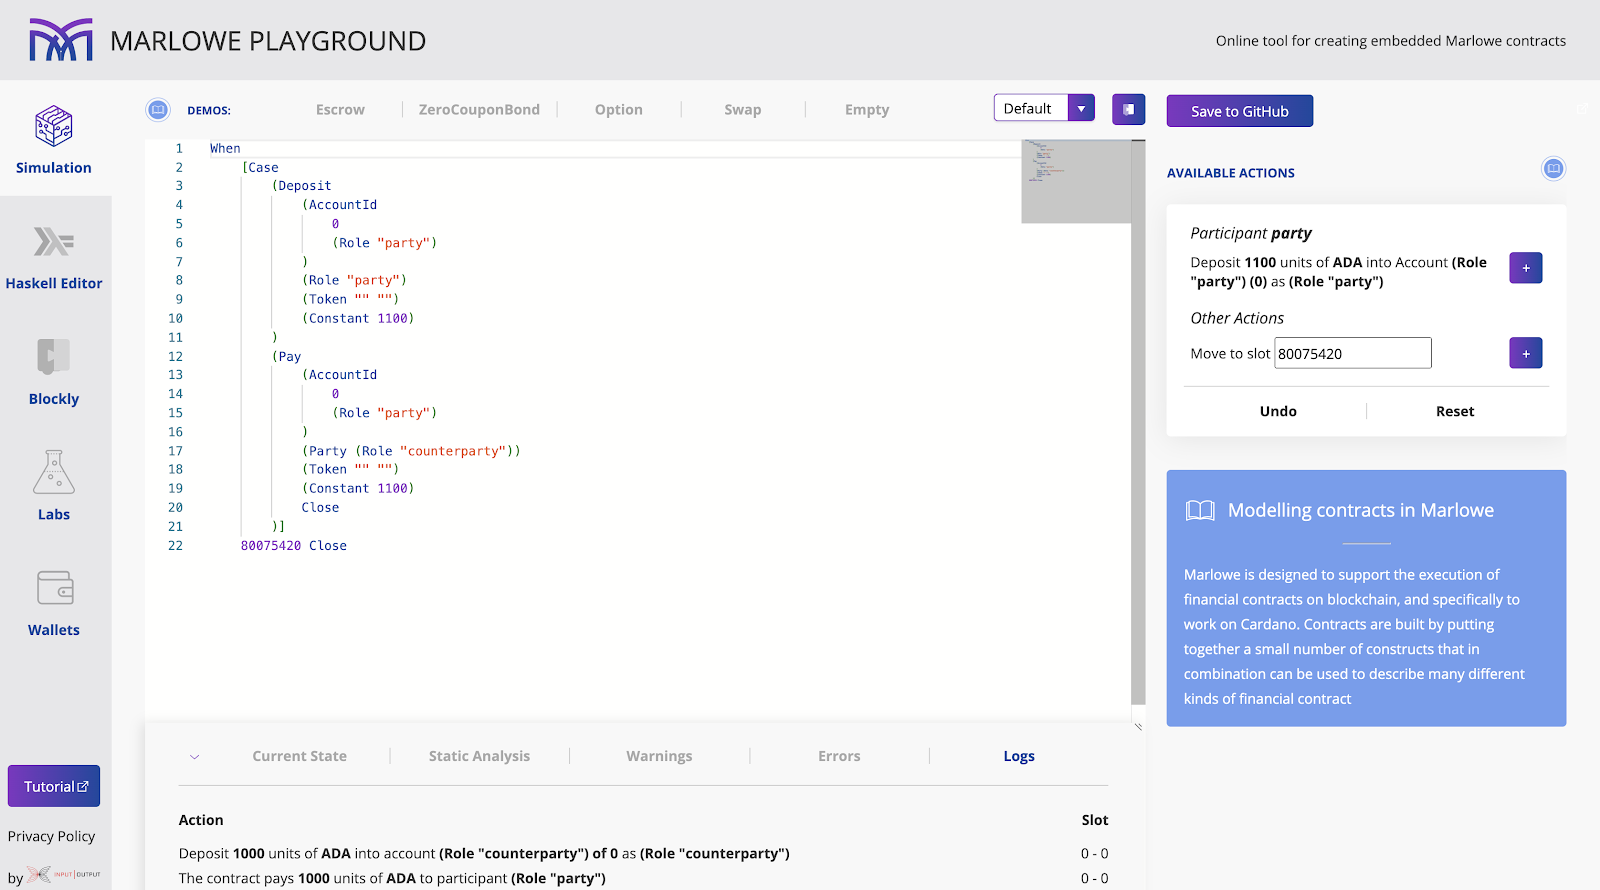Image resolution: width=1600 pixels, height=890 pixels.
Task: Switch to the Static Analysis tab
Action: (x=480, y=756)
